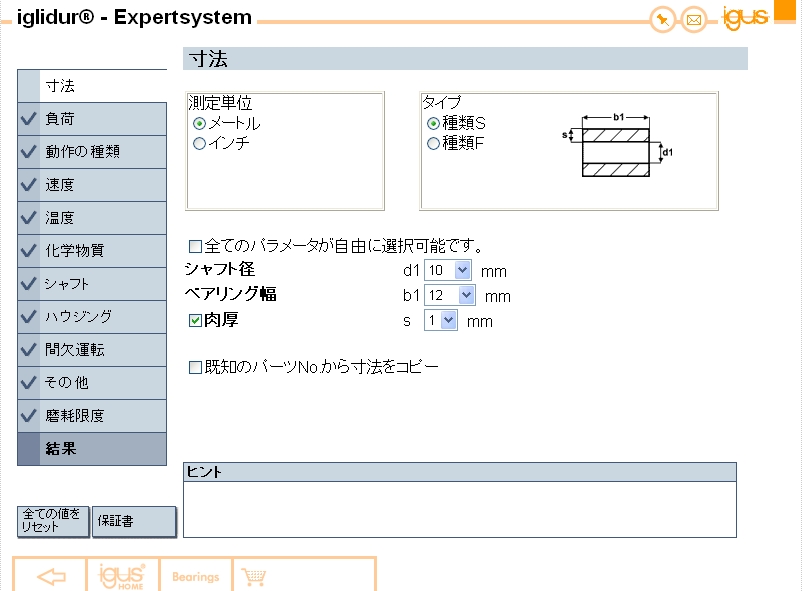Click the タイプ group label
Viewport: 802px width, 591px height.
point(442,102)
